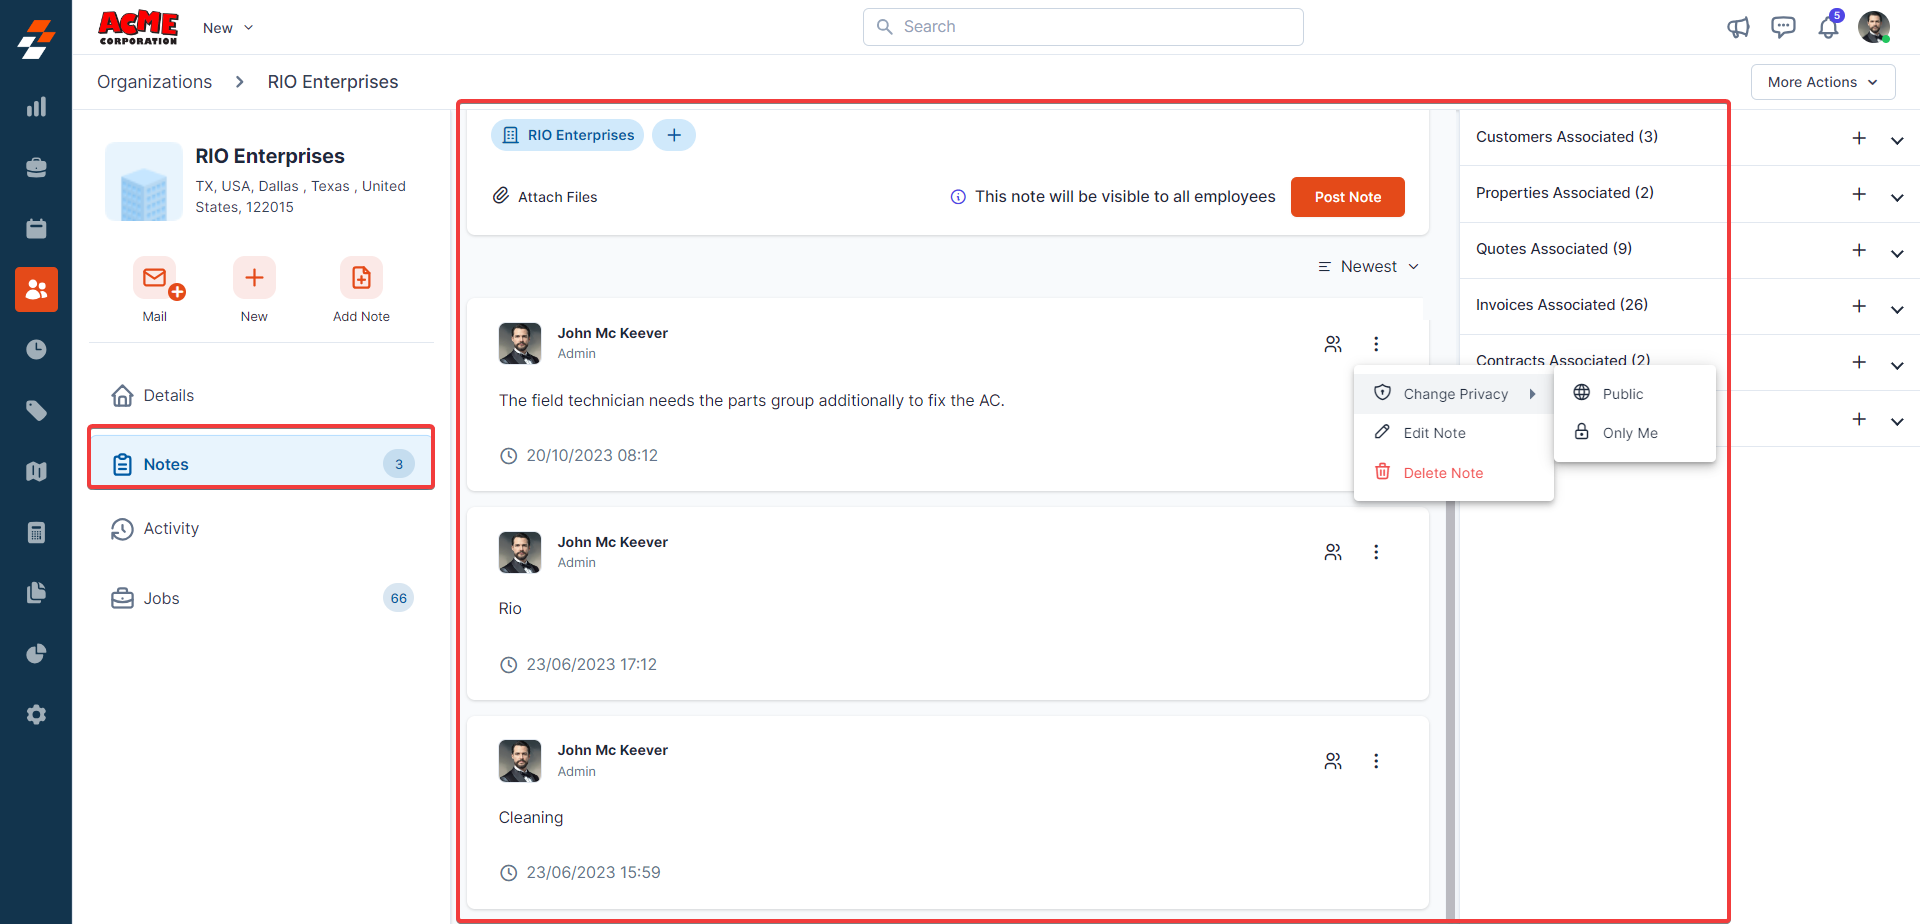The image size is (1920, 924).
Task: Switch to the Details tab
Action: pos(262,396)
